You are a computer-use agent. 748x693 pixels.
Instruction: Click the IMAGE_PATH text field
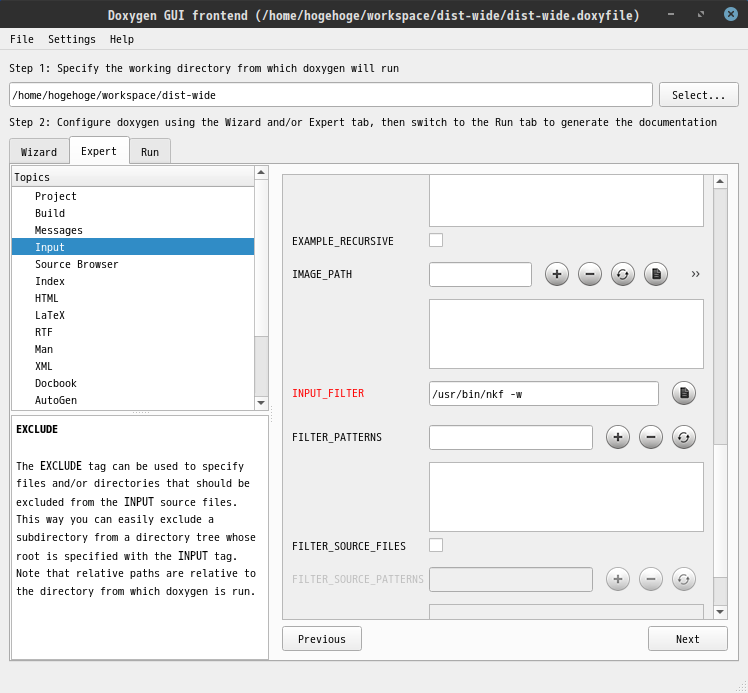pos(480,274)
